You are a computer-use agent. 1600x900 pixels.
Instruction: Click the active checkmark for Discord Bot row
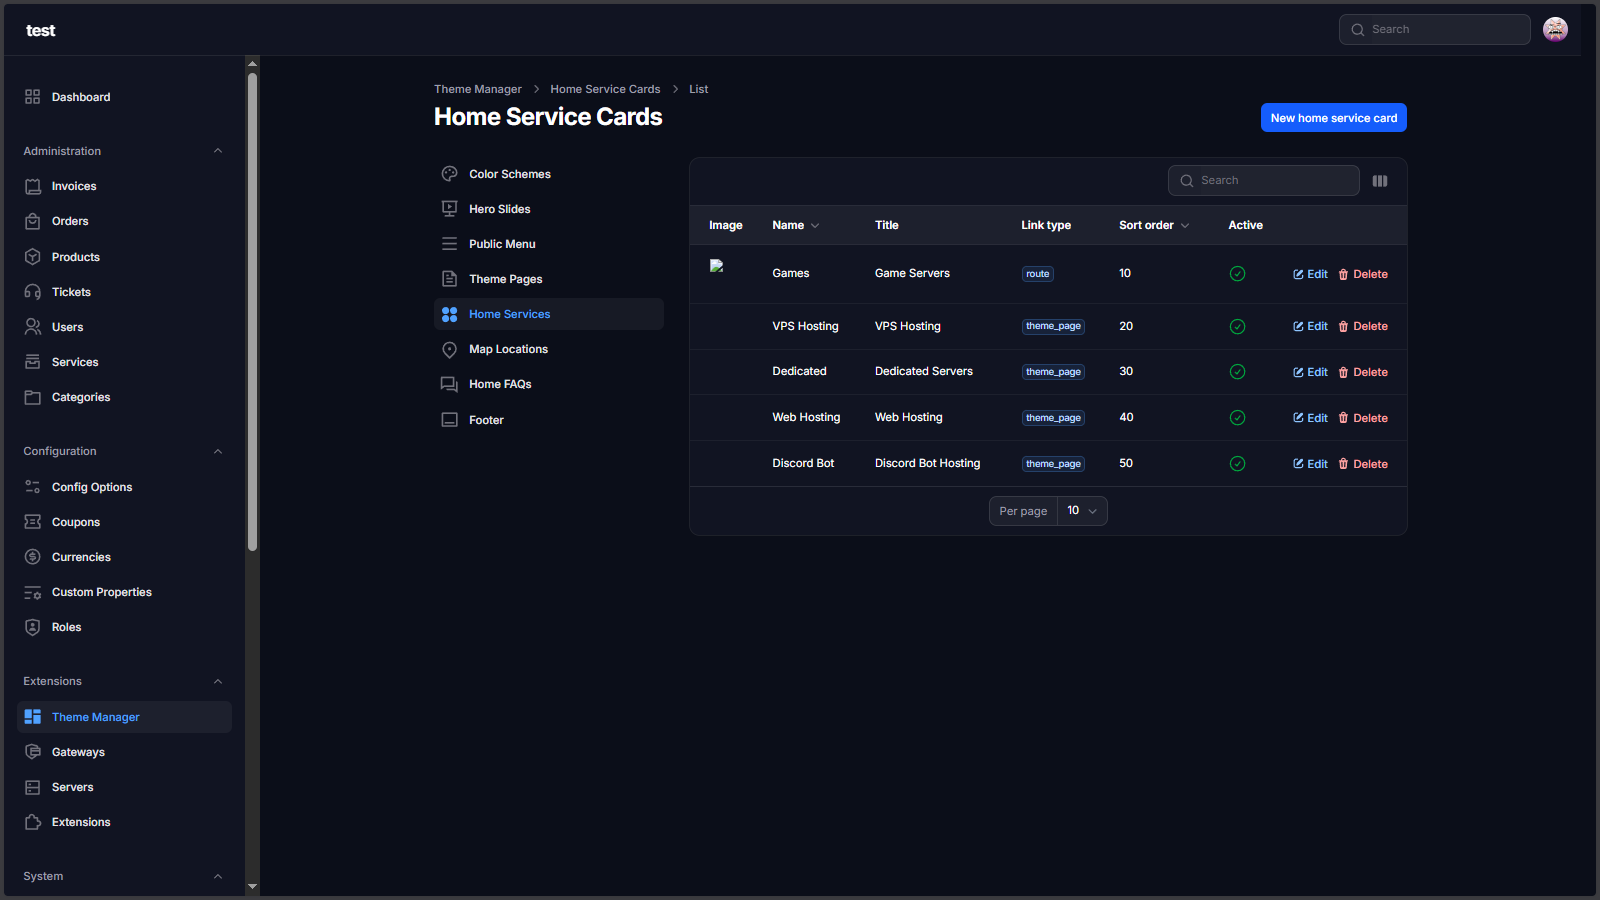(1237, 464)
